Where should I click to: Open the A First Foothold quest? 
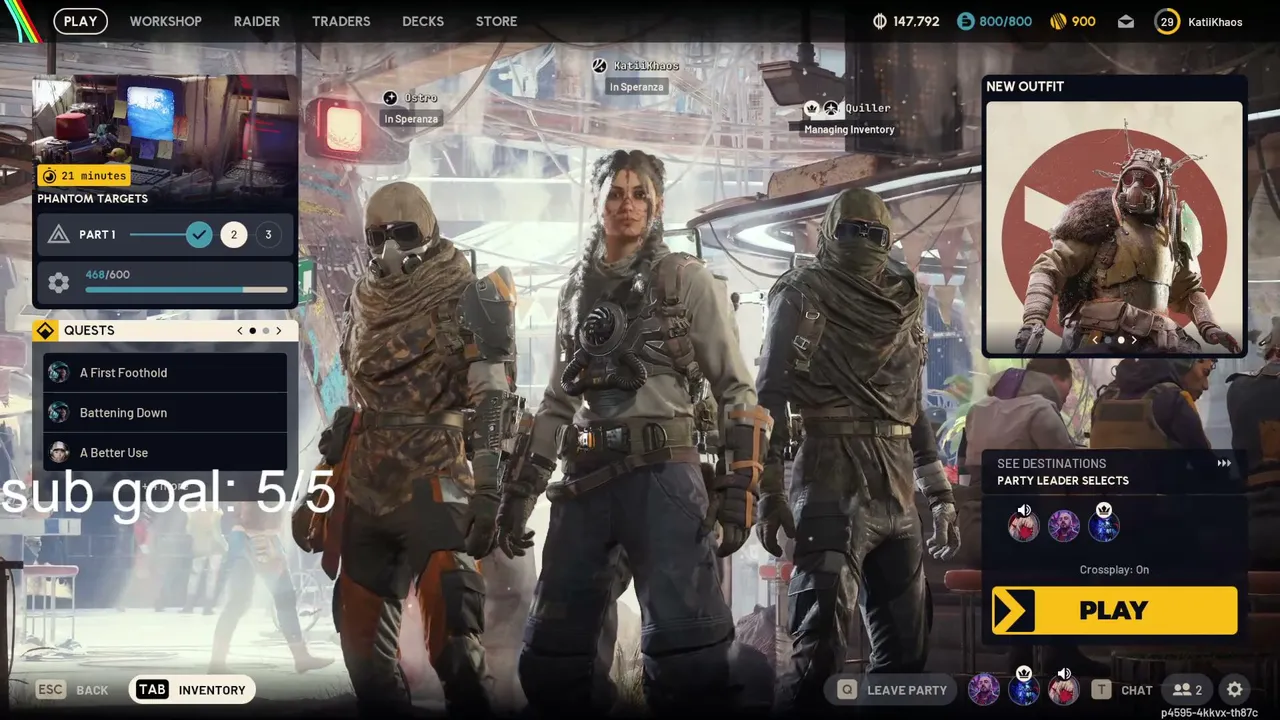[165, 373]
